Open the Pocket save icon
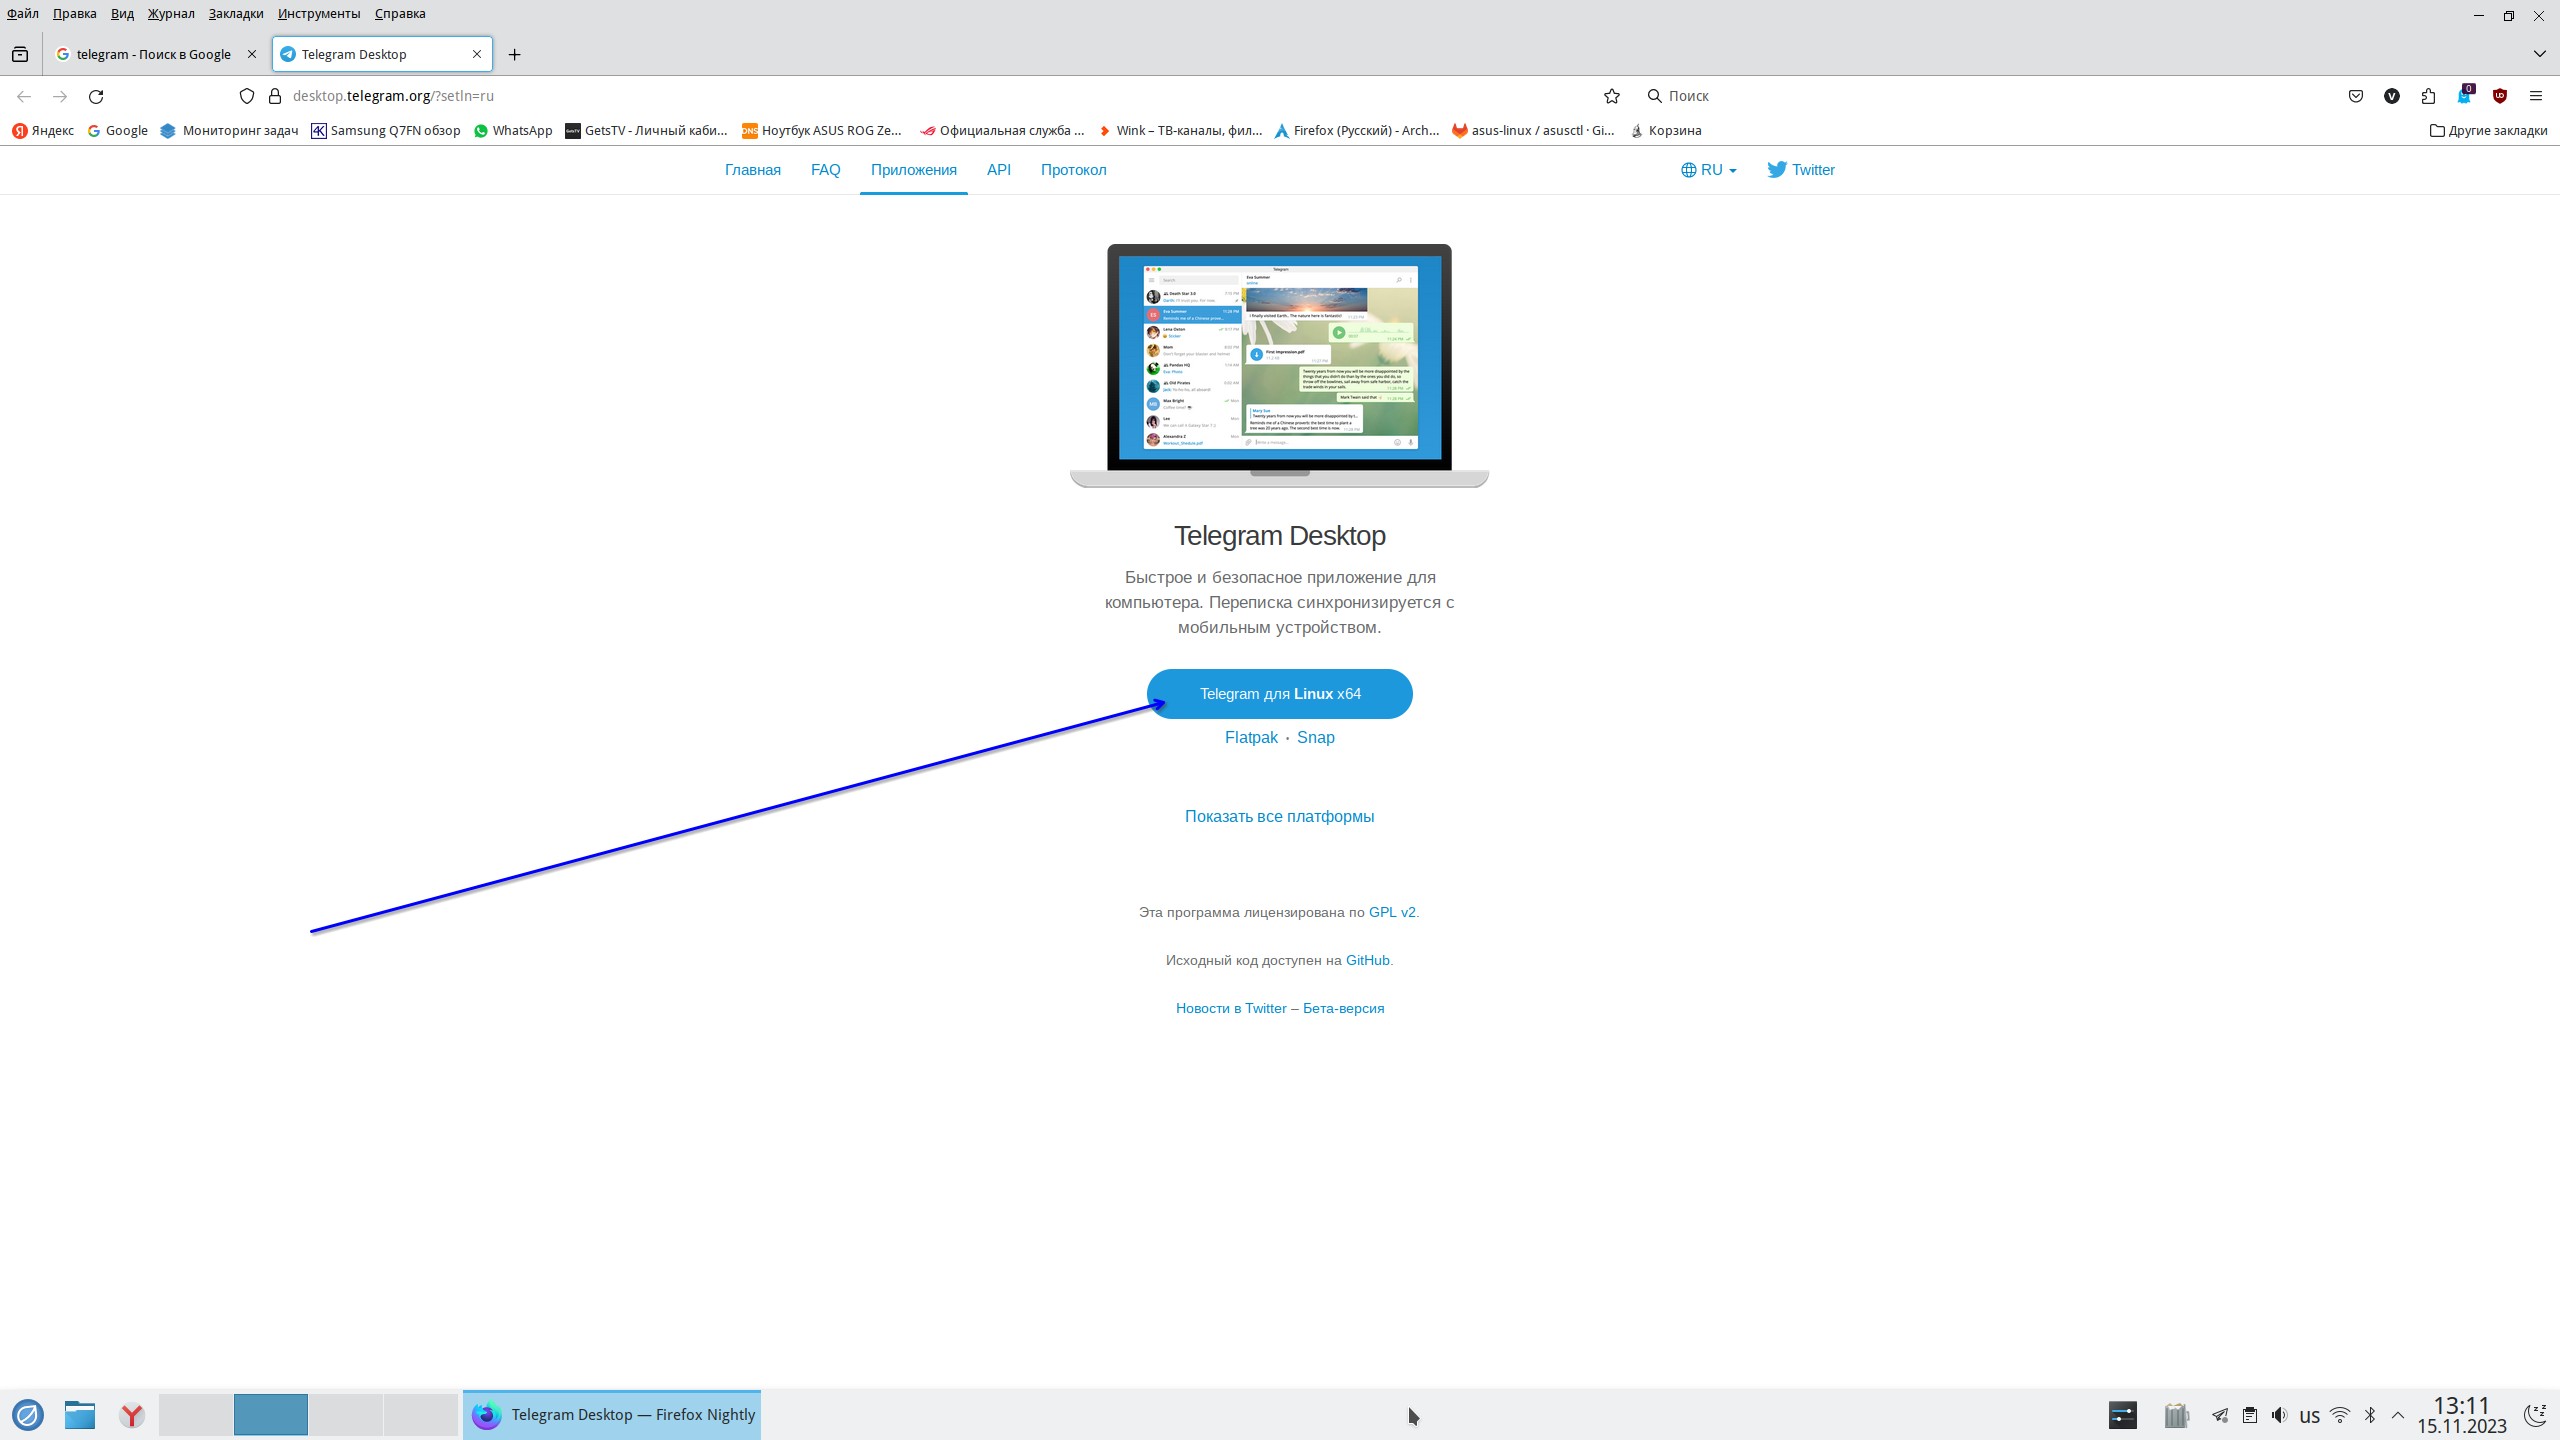Image resolution: width=2560 pixels, height=1440 pixels. [x=2356, y=96]
